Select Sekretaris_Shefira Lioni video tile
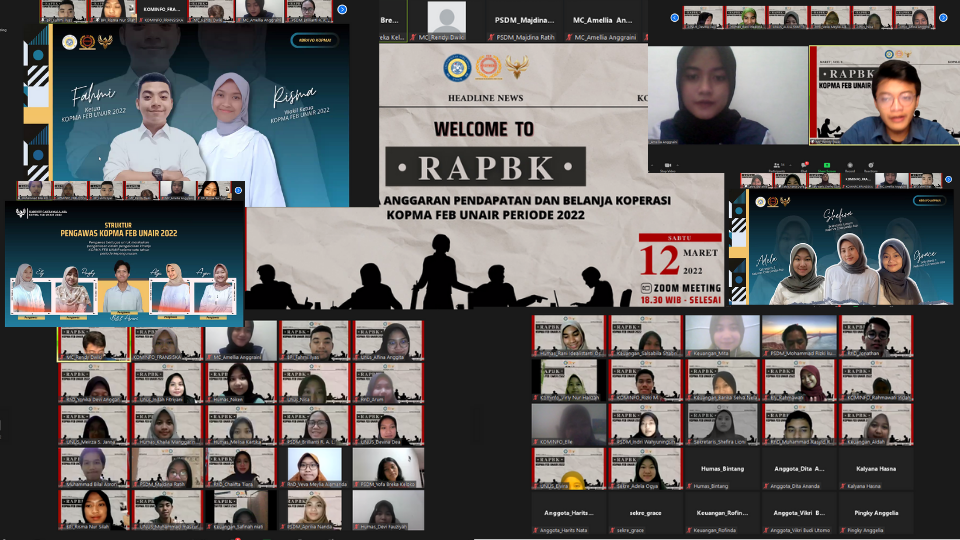This screenshot has height=540, width=960. [722, 424]
